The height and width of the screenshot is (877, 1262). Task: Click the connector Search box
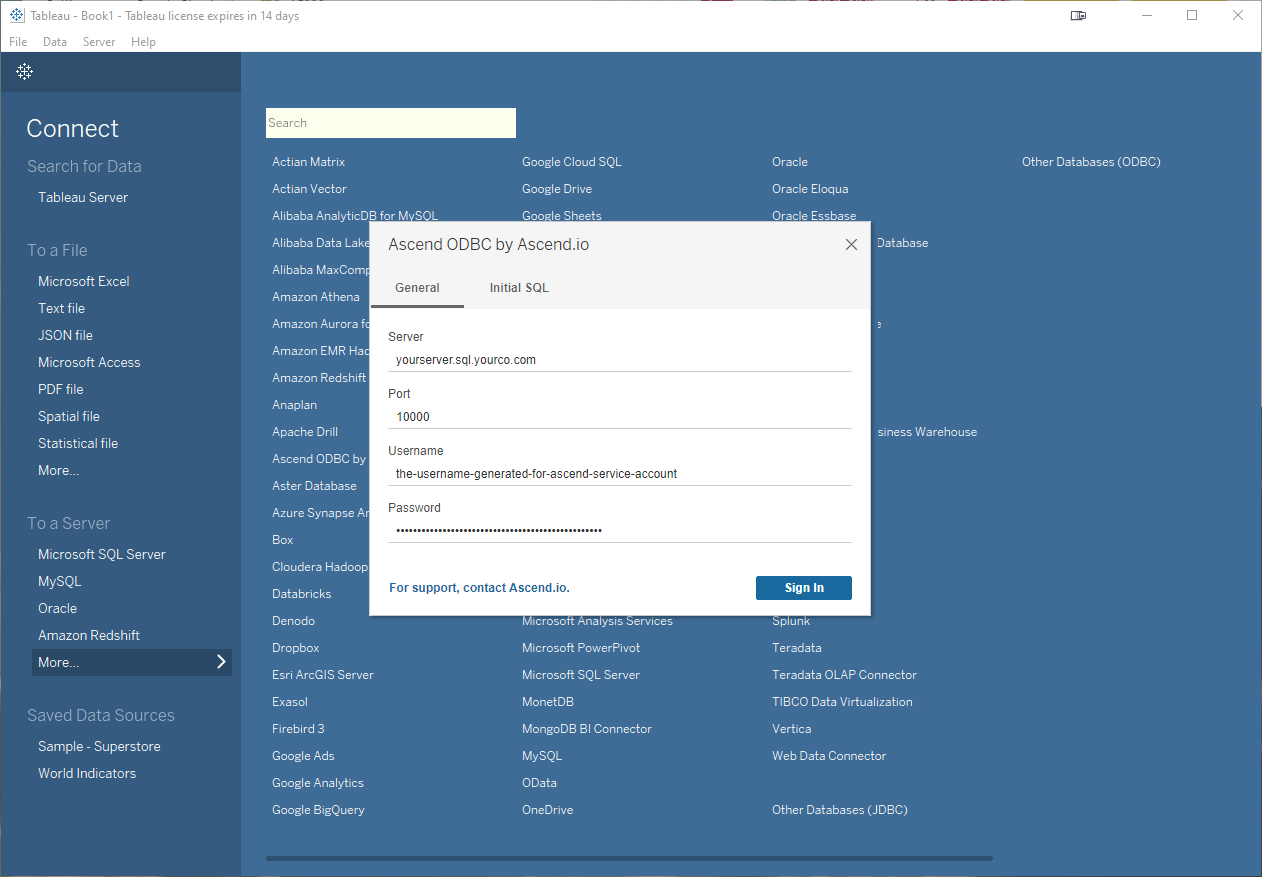[391, 123]
